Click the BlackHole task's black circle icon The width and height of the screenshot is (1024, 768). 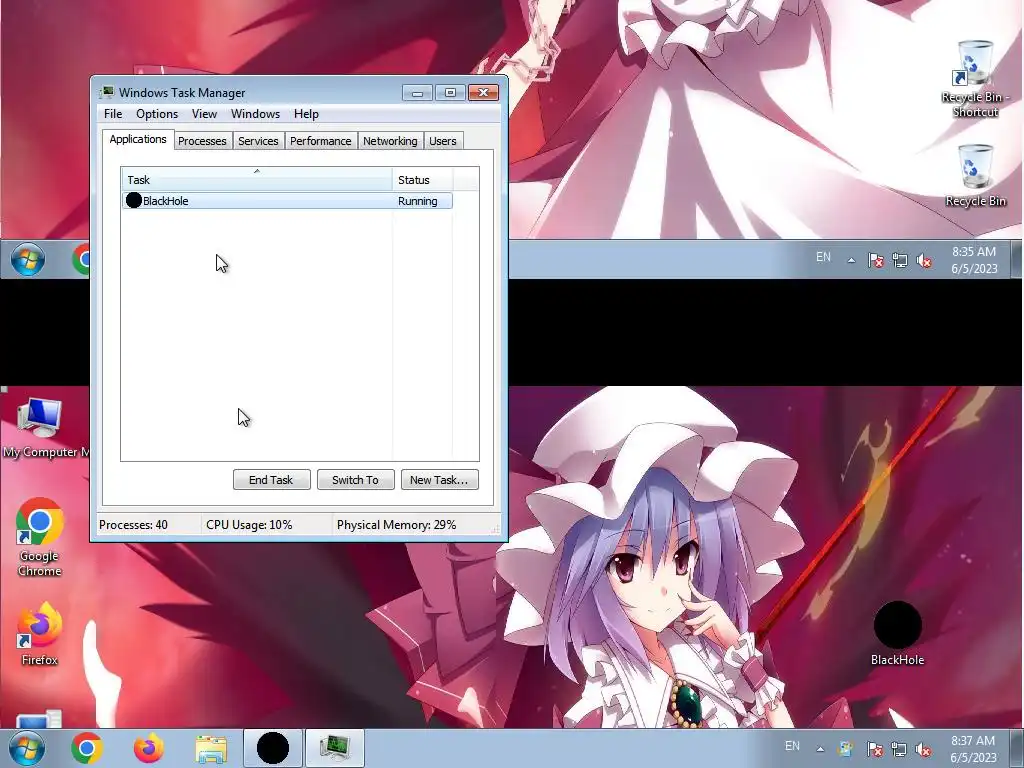134,200
